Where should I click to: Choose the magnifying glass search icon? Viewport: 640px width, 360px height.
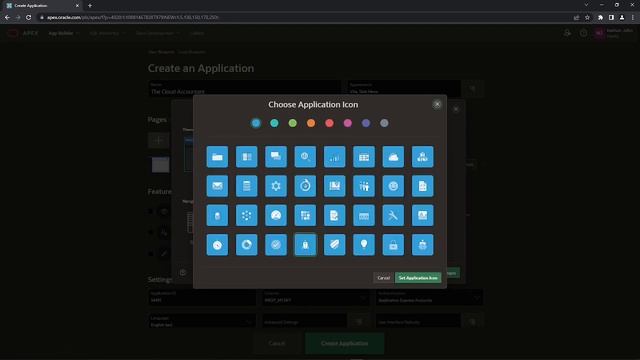pyautogui.click(x=305, y=157)
